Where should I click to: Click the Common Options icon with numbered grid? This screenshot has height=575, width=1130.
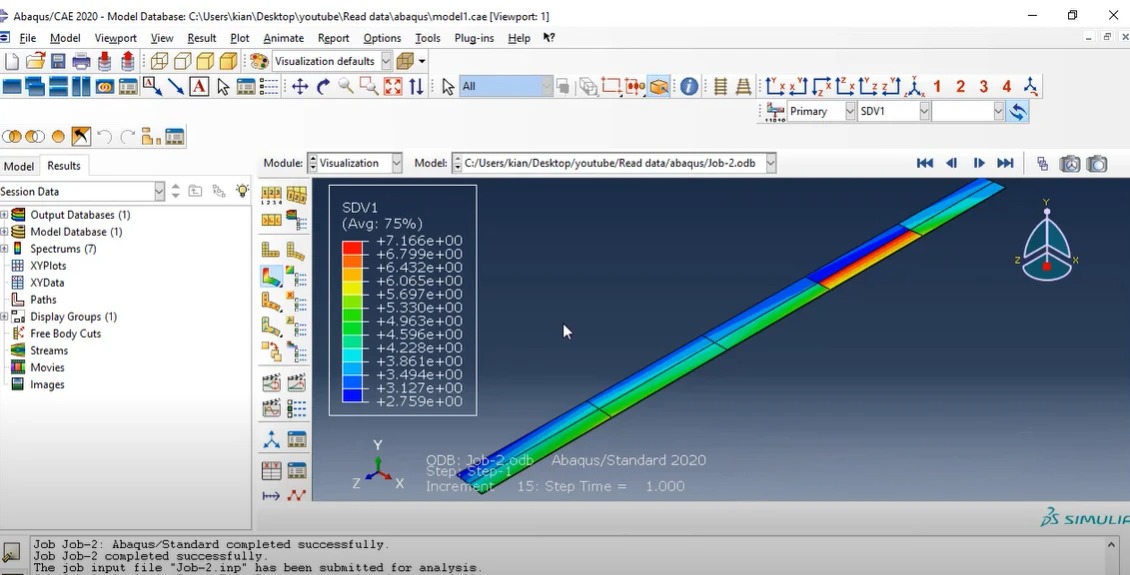coord(272,195)
